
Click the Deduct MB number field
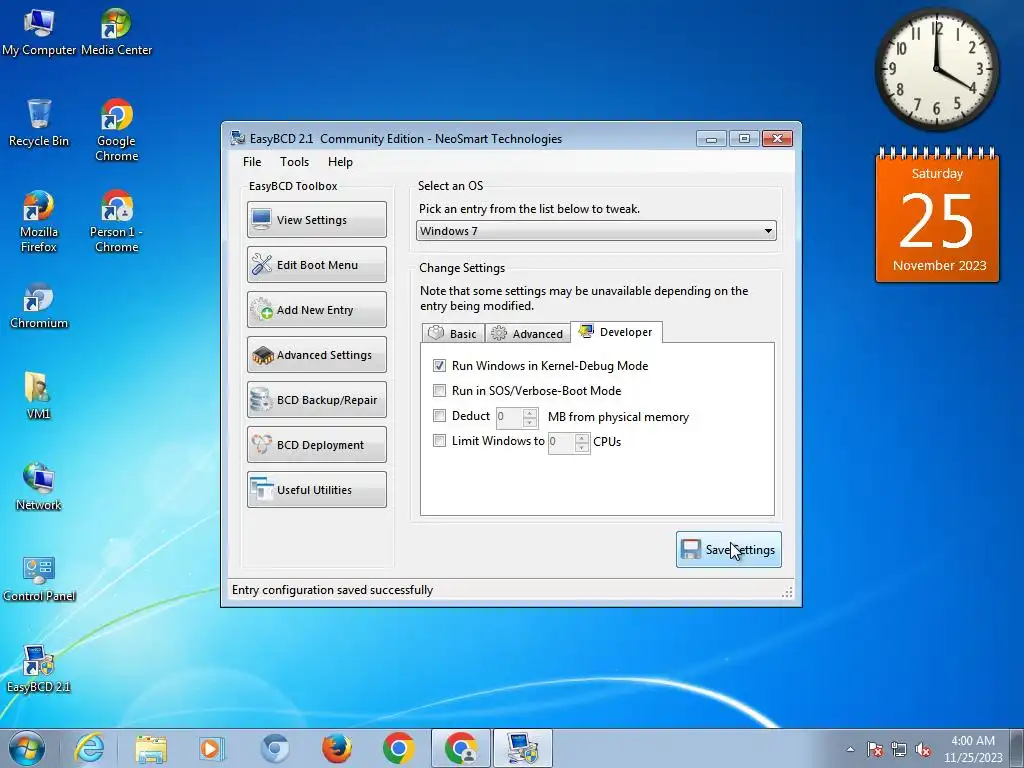509,417
